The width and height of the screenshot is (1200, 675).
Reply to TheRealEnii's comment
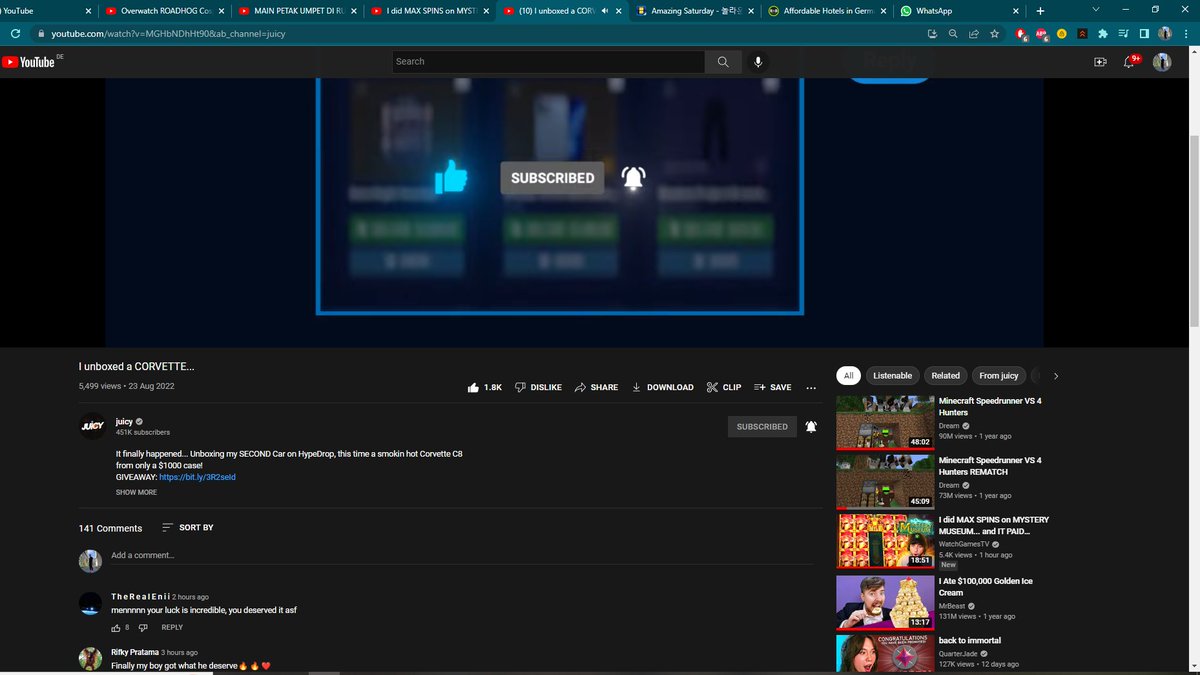[172, 628]
